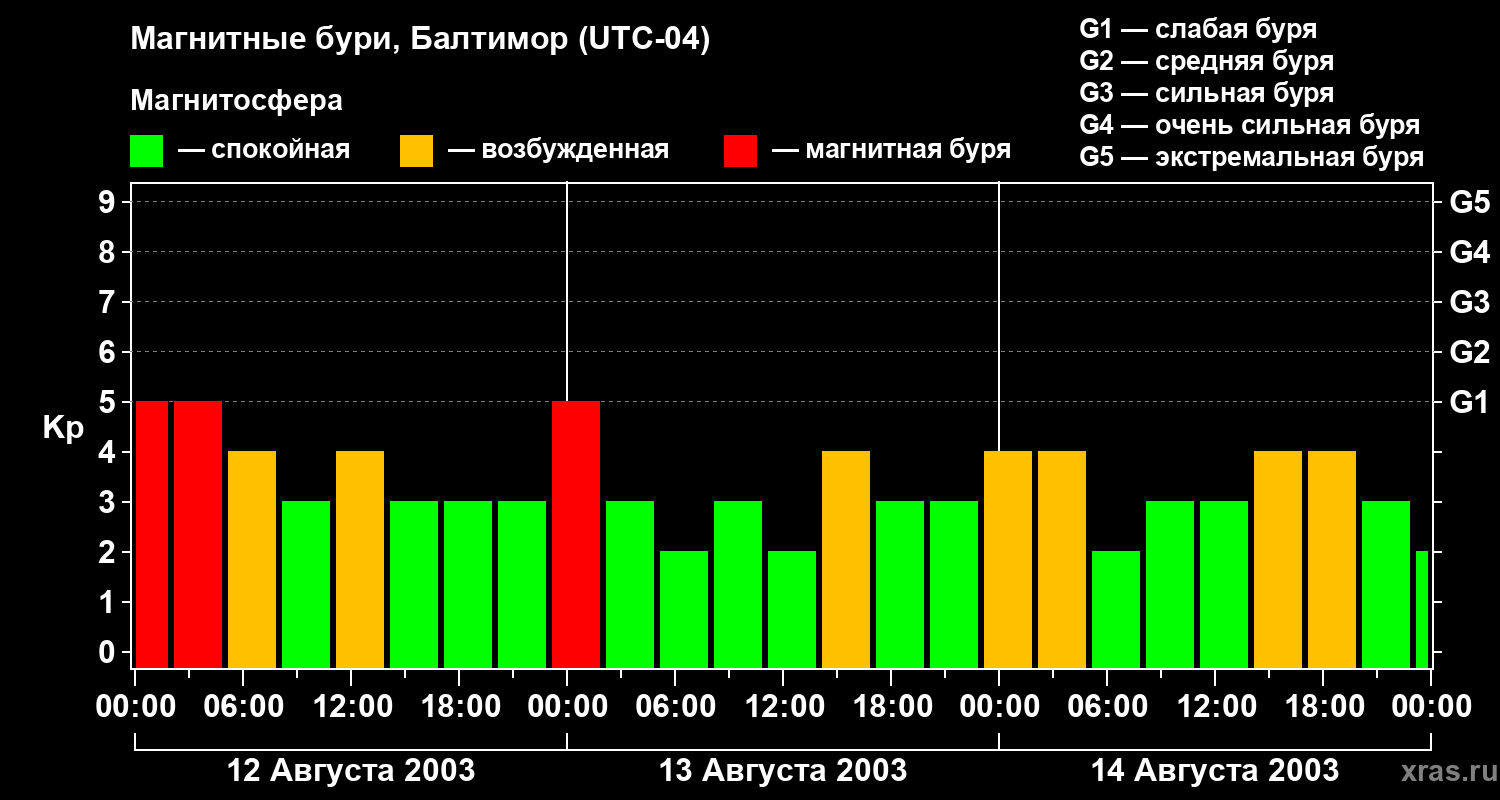Click the red 'магнитная буря' legend swatch

740,151
